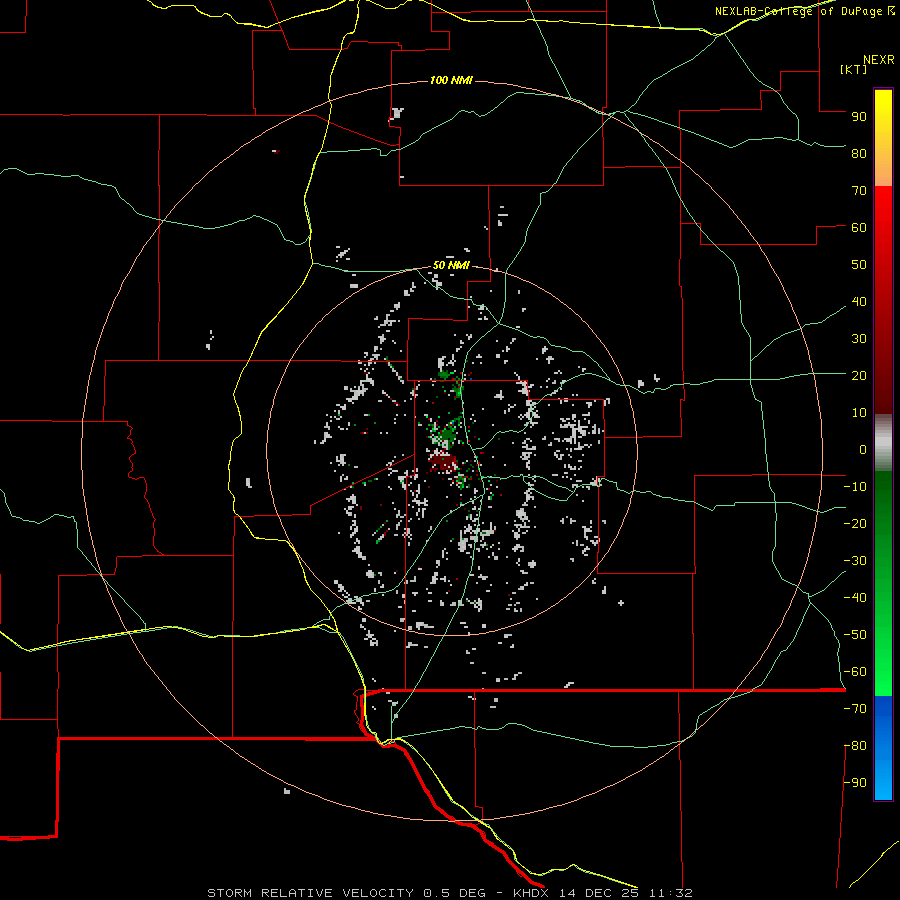Click the positive 20 value on the velocity scale
The image size is (900, 900).
click(859, 375)
